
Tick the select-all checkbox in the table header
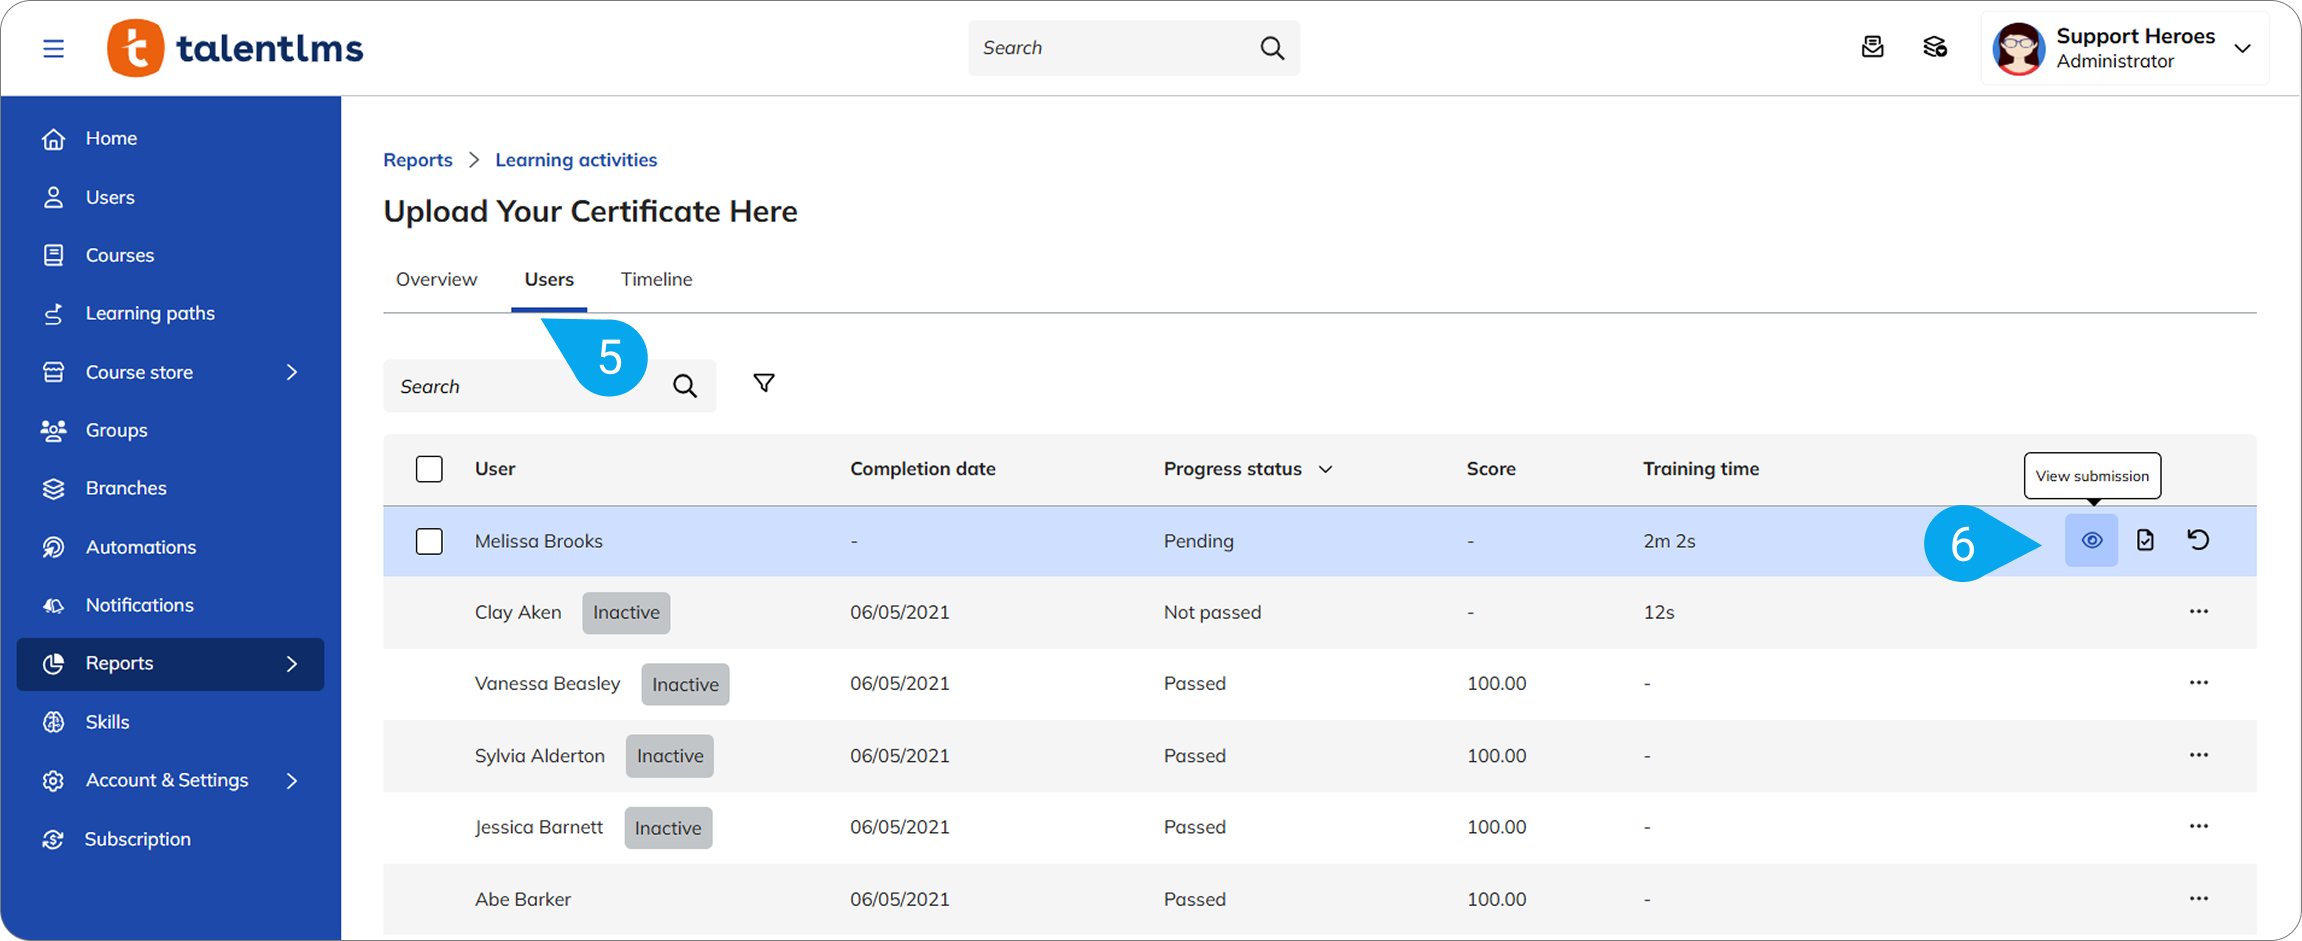[x=429, y=469]
